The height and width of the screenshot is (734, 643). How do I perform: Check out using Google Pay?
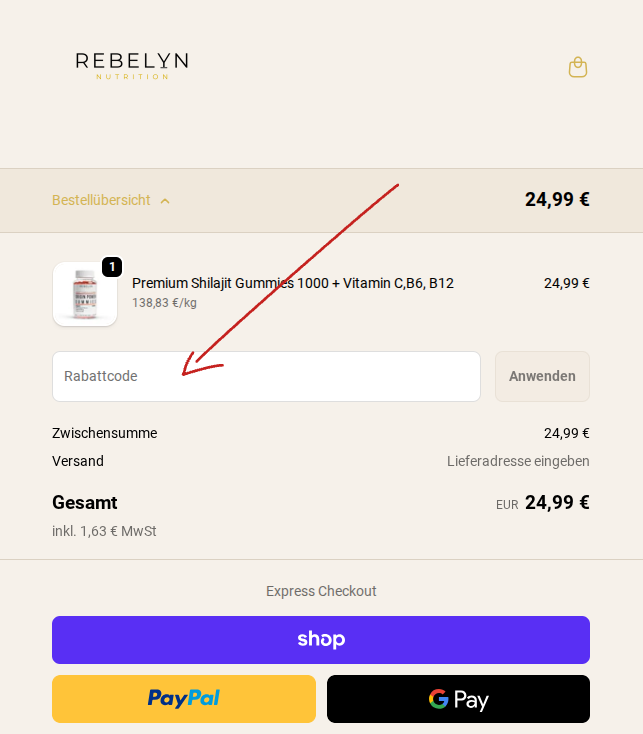click(458, 699)
